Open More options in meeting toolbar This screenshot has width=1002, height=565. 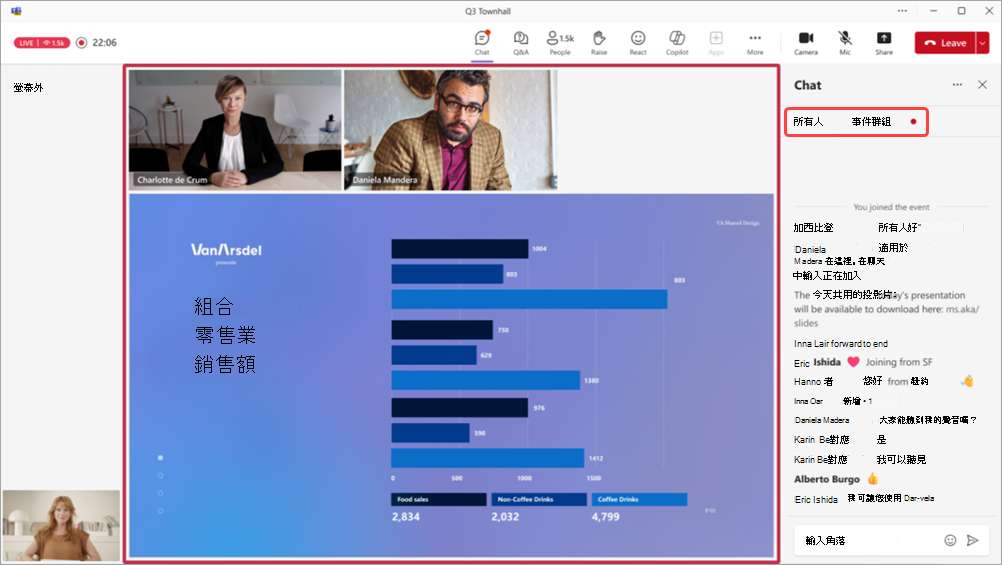755,43
